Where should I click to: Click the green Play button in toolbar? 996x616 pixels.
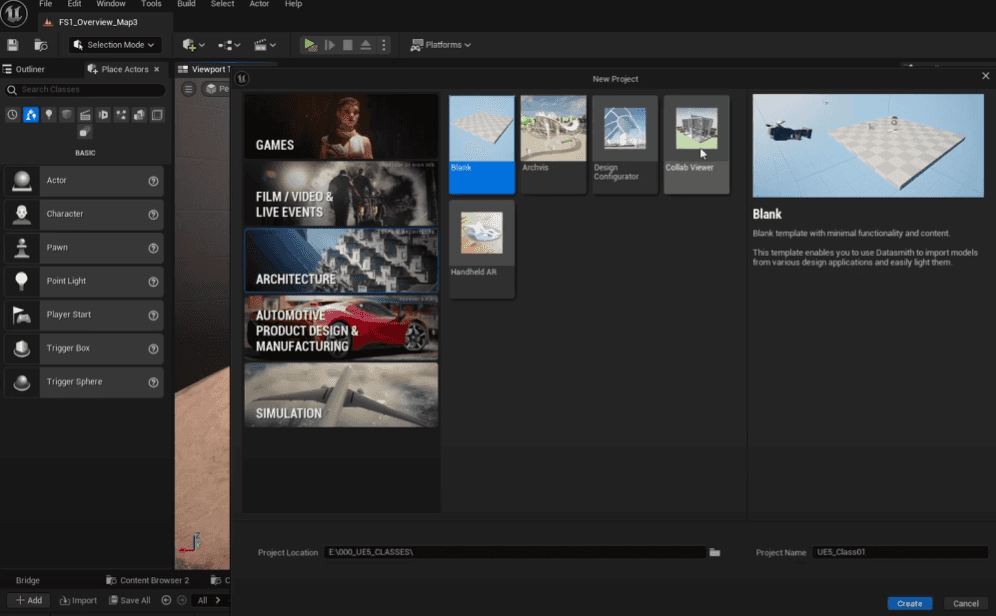(x=310, y=44)
